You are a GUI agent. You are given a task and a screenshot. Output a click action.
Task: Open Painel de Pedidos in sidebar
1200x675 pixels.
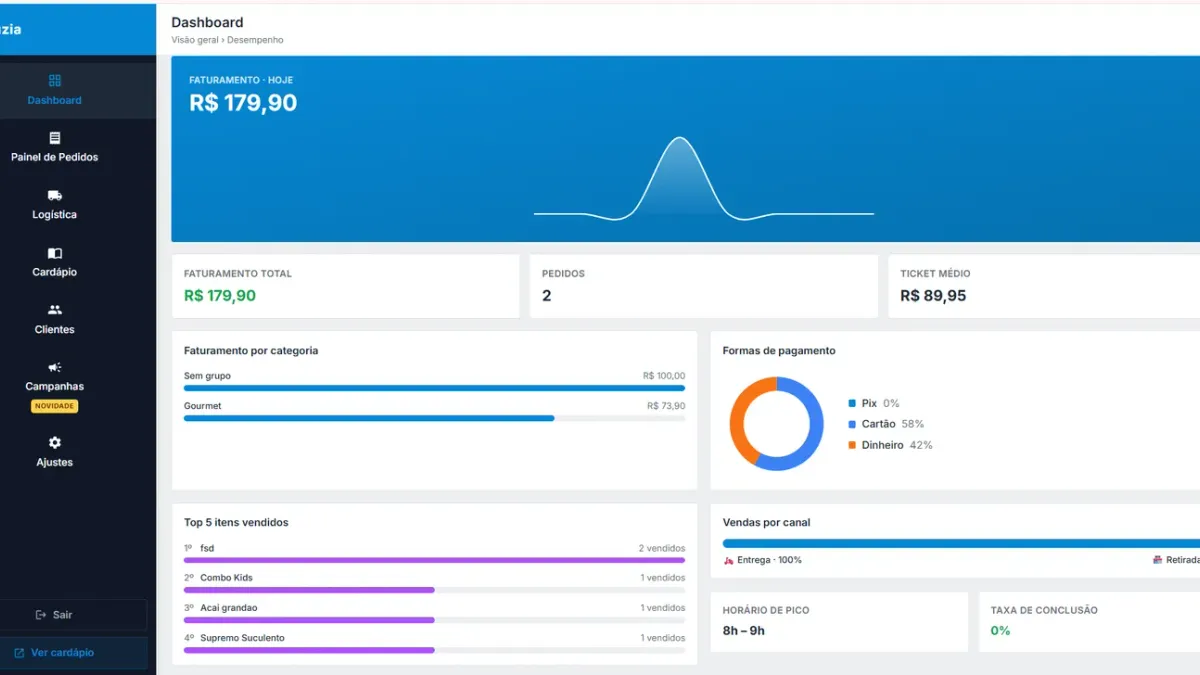(55, 147)
